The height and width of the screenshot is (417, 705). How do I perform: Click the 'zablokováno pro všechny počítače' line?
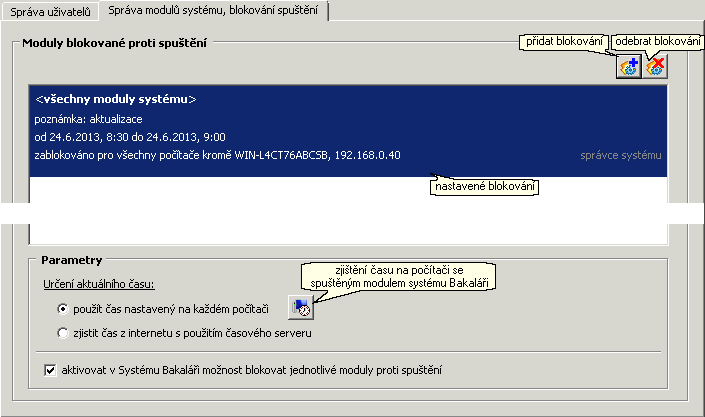(x=217, y=155)
